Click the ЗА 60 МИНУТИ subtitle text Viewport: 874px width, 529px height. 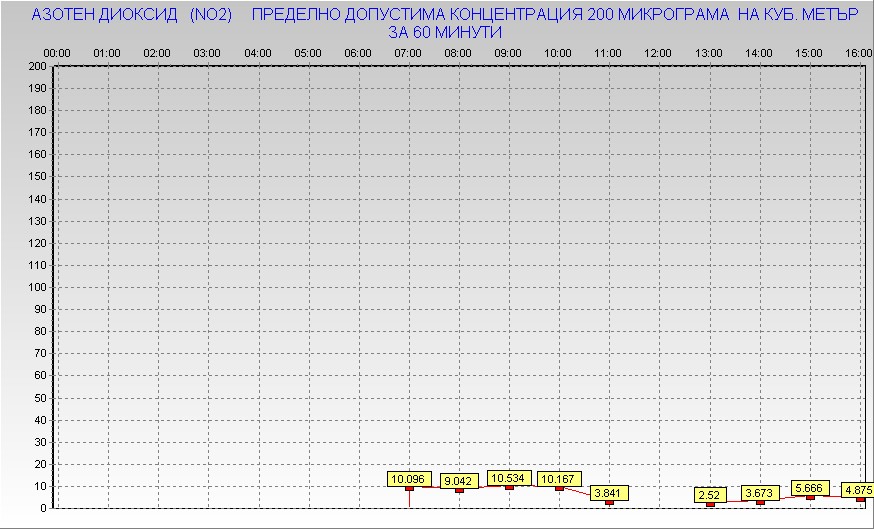click(x=445, y=32)
